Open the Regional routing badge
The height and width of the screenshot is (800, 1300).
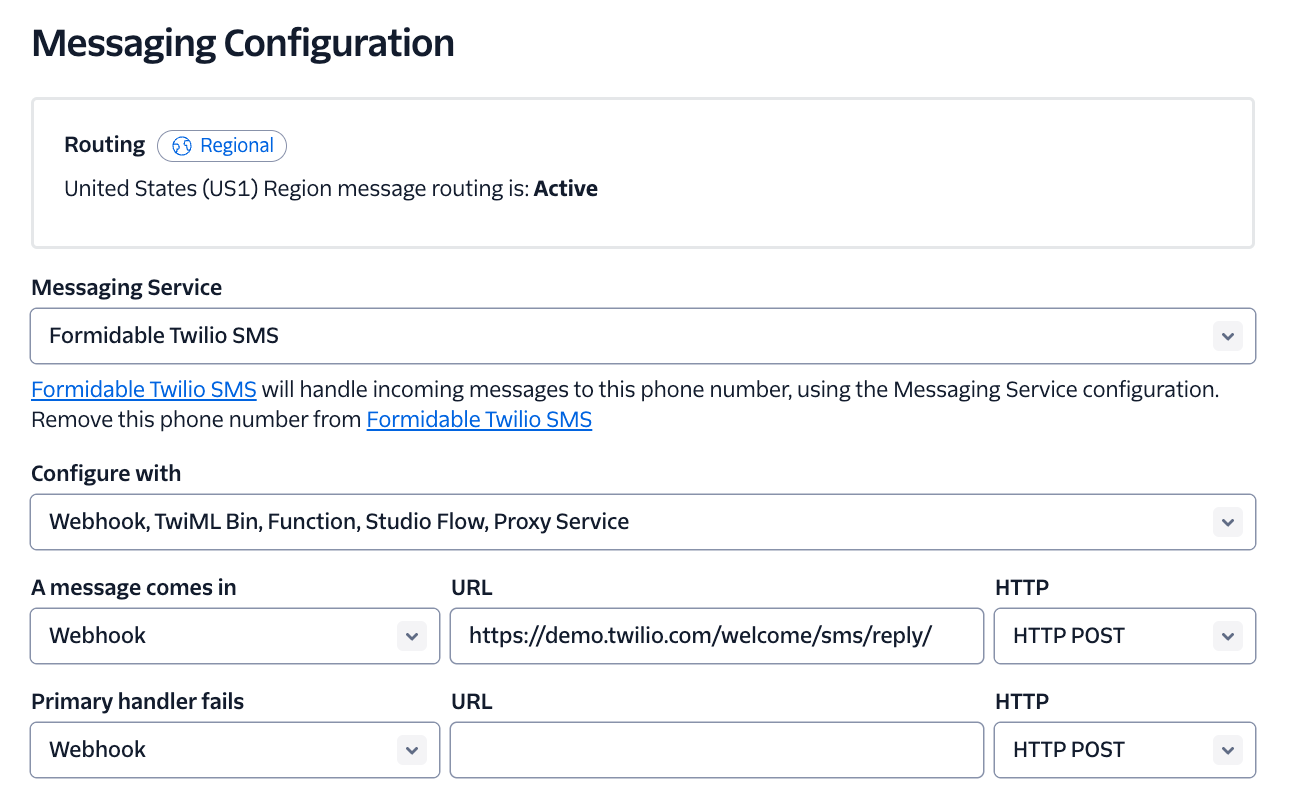tap(222, 146)
